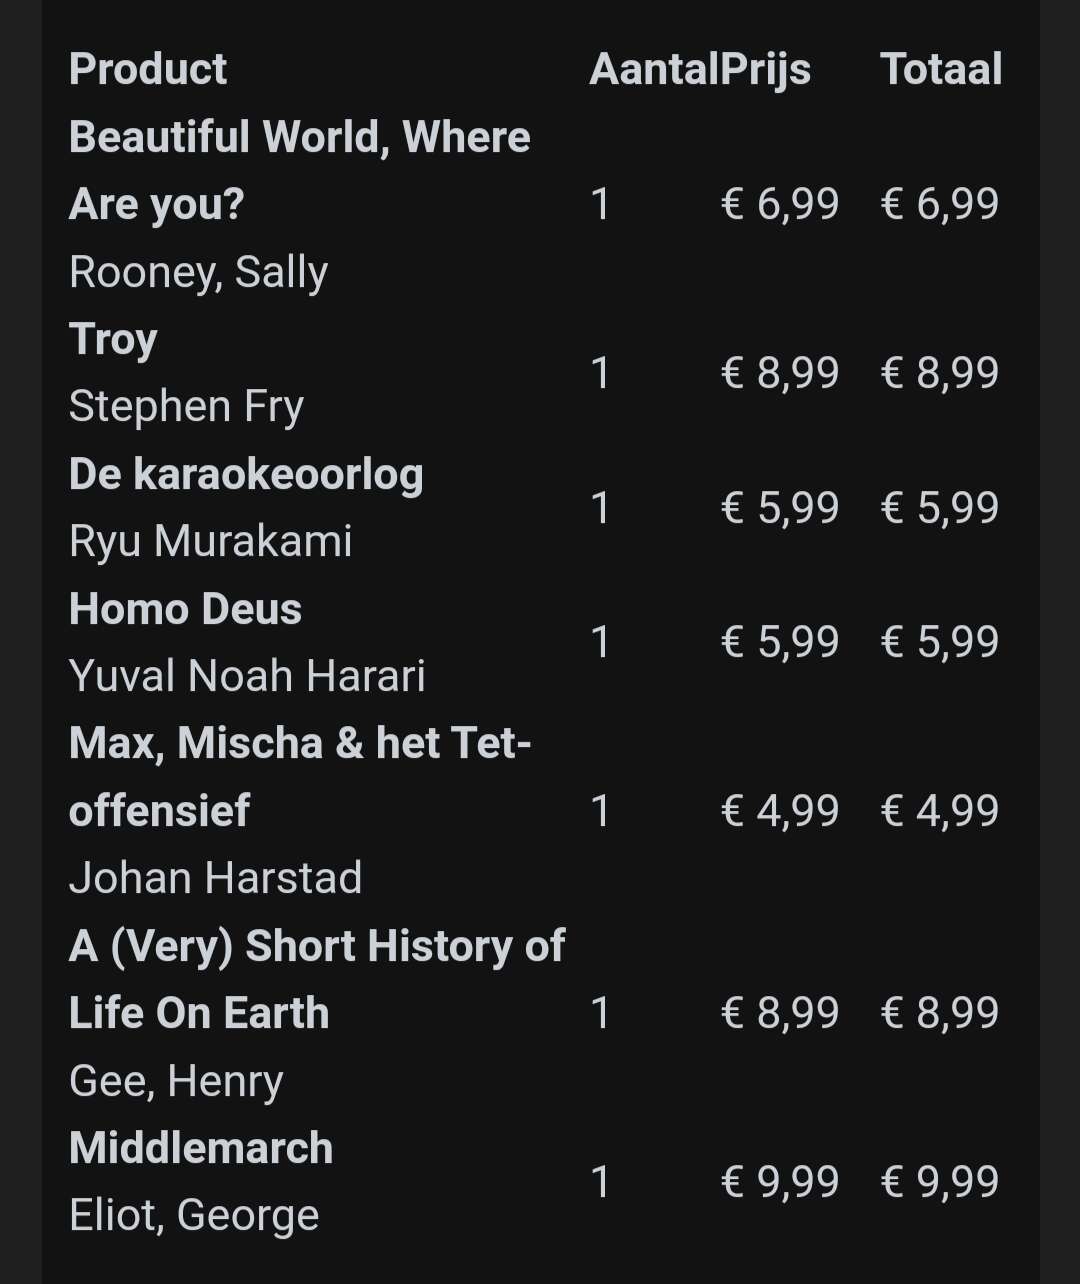Click the quantity 1 for Troy
The image size is (1080, 1284).
600,373
